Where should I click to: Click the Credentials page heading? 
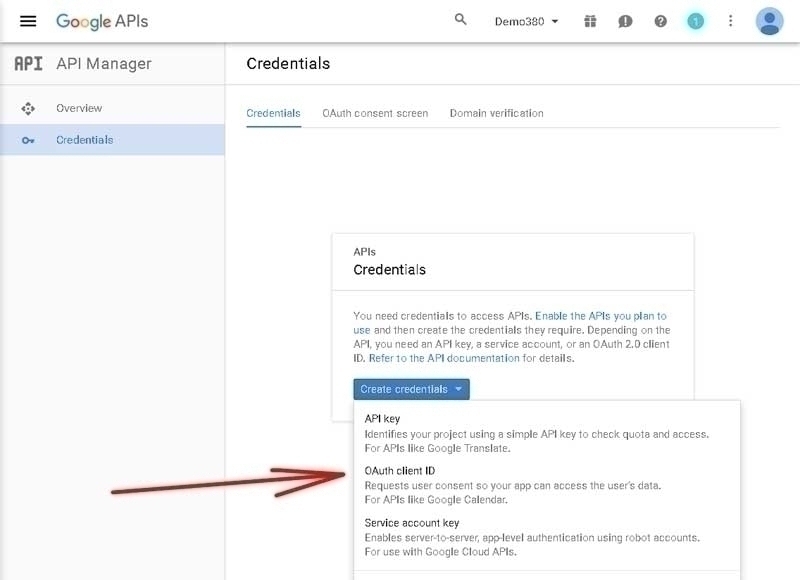tap(288, 63)
